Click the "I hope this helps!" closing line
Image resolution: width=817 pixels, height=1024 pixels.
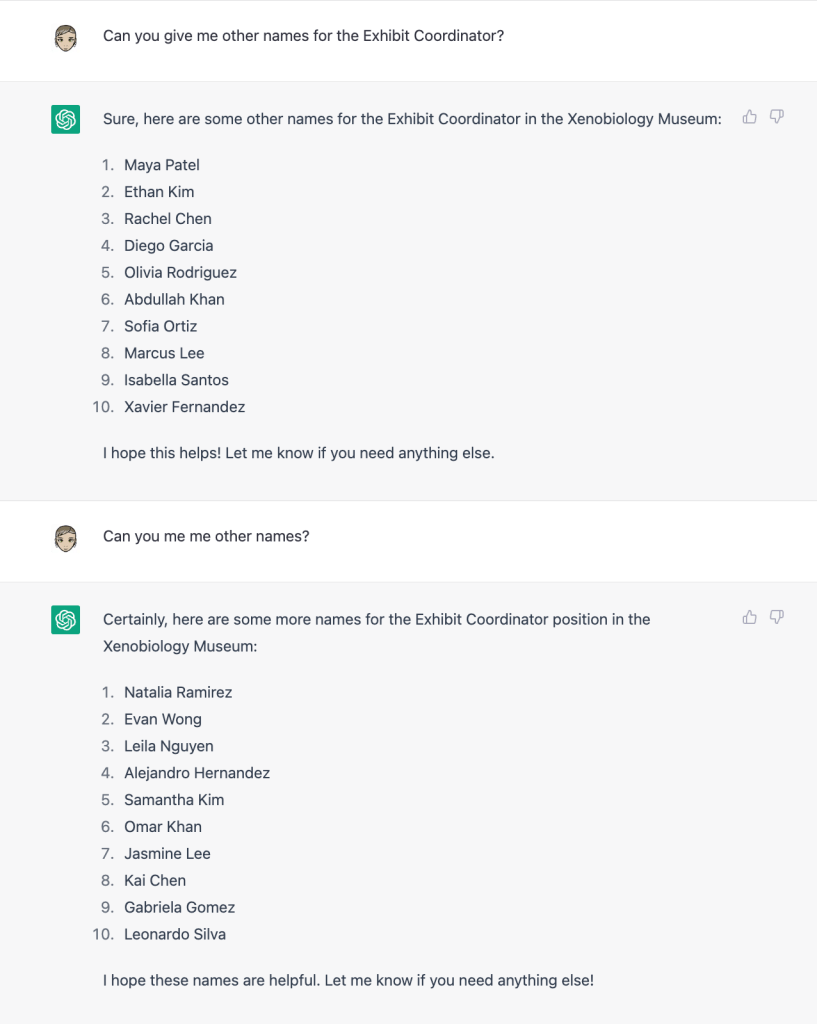coord(298,453)
